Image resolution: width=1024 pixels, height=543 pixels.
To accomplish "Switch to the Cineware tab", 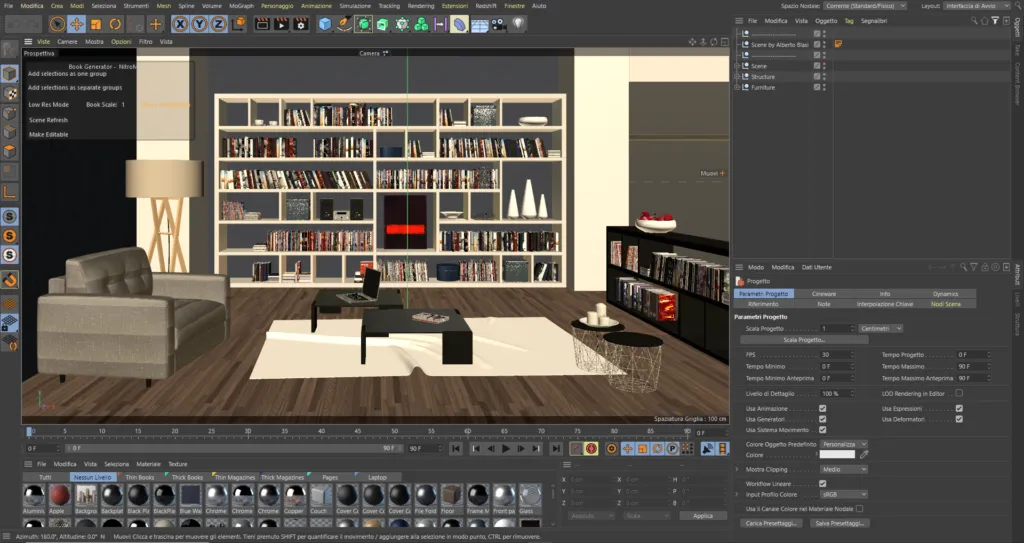I will 824,294.
